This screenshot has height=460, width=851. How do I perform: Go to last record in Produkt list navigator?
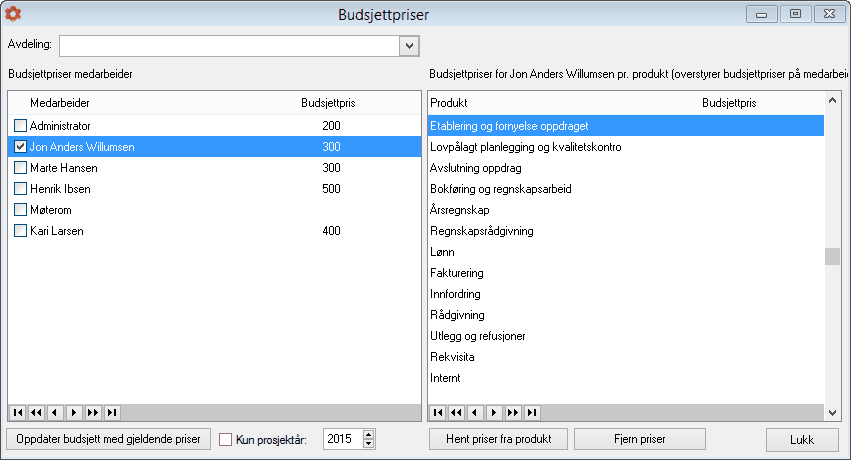(532, 413)
